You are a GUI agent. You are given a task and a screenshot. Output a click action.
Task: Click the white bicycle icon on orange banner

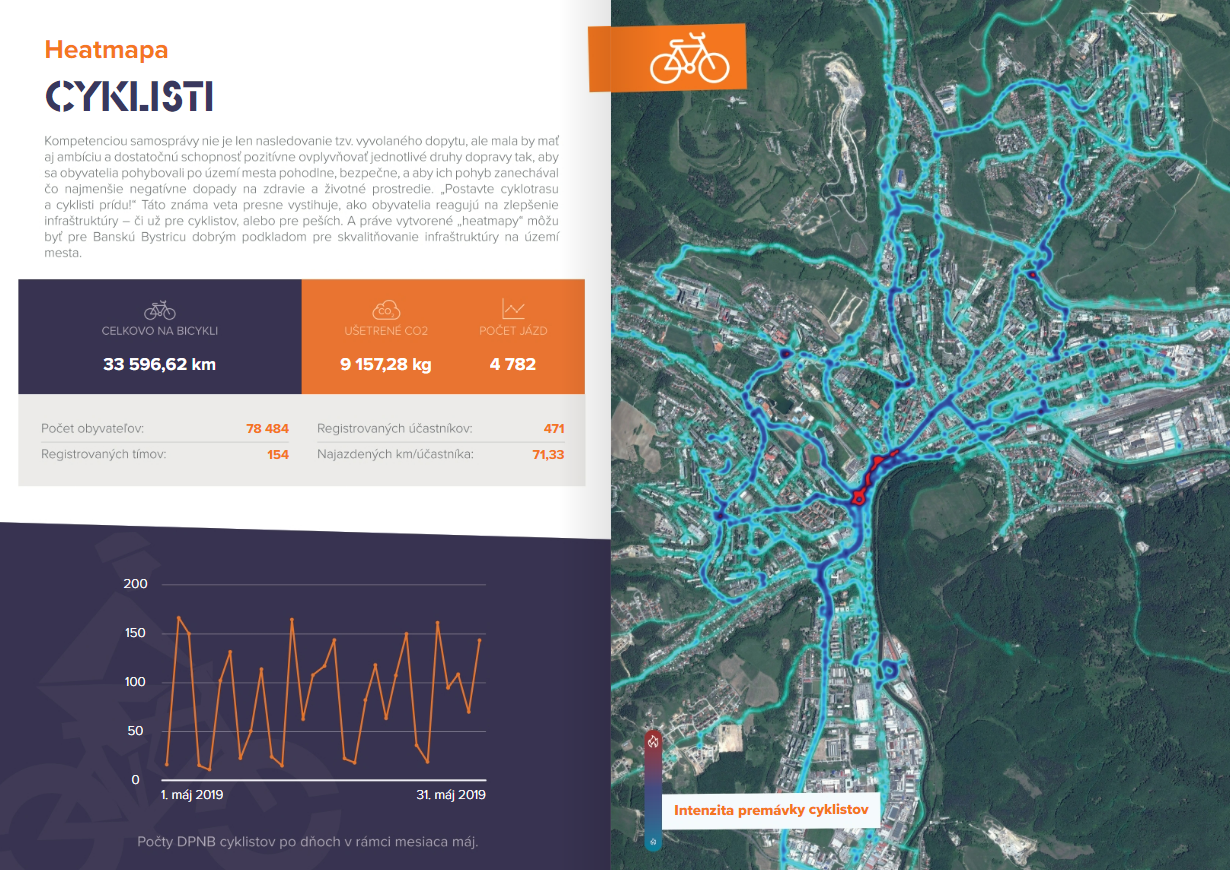point(689,59)
